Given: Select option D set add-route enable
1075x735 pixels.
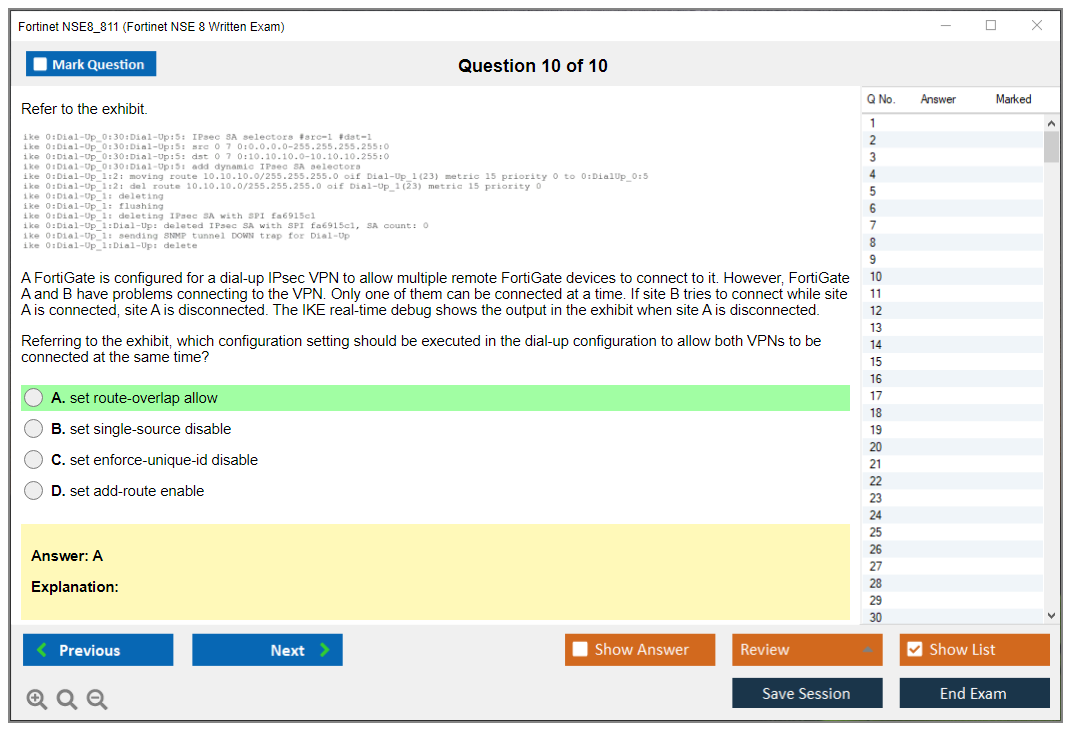Looking at the screenshot, I should (34, 491).
